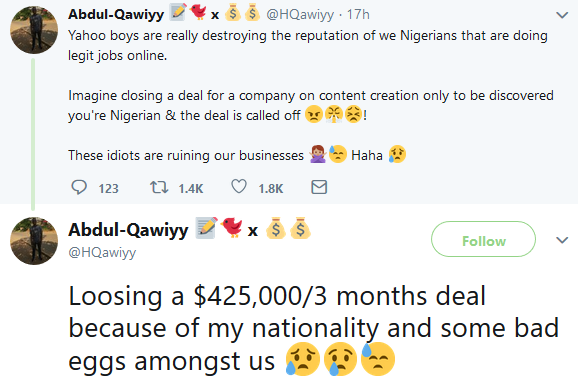Screen dimensions: 578x383
Task: Follow the @HQawiyy account
Action: pos(483,239)
